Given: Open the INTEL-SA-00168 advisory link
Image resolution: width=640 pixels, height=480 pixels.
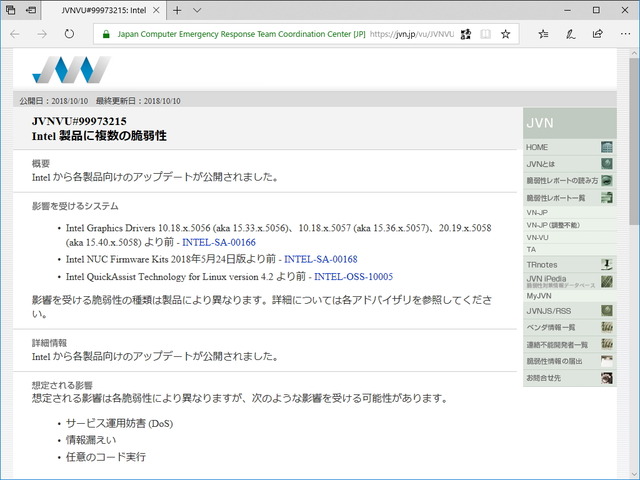Looking at the screenshot, I should (x=321, y=259).
